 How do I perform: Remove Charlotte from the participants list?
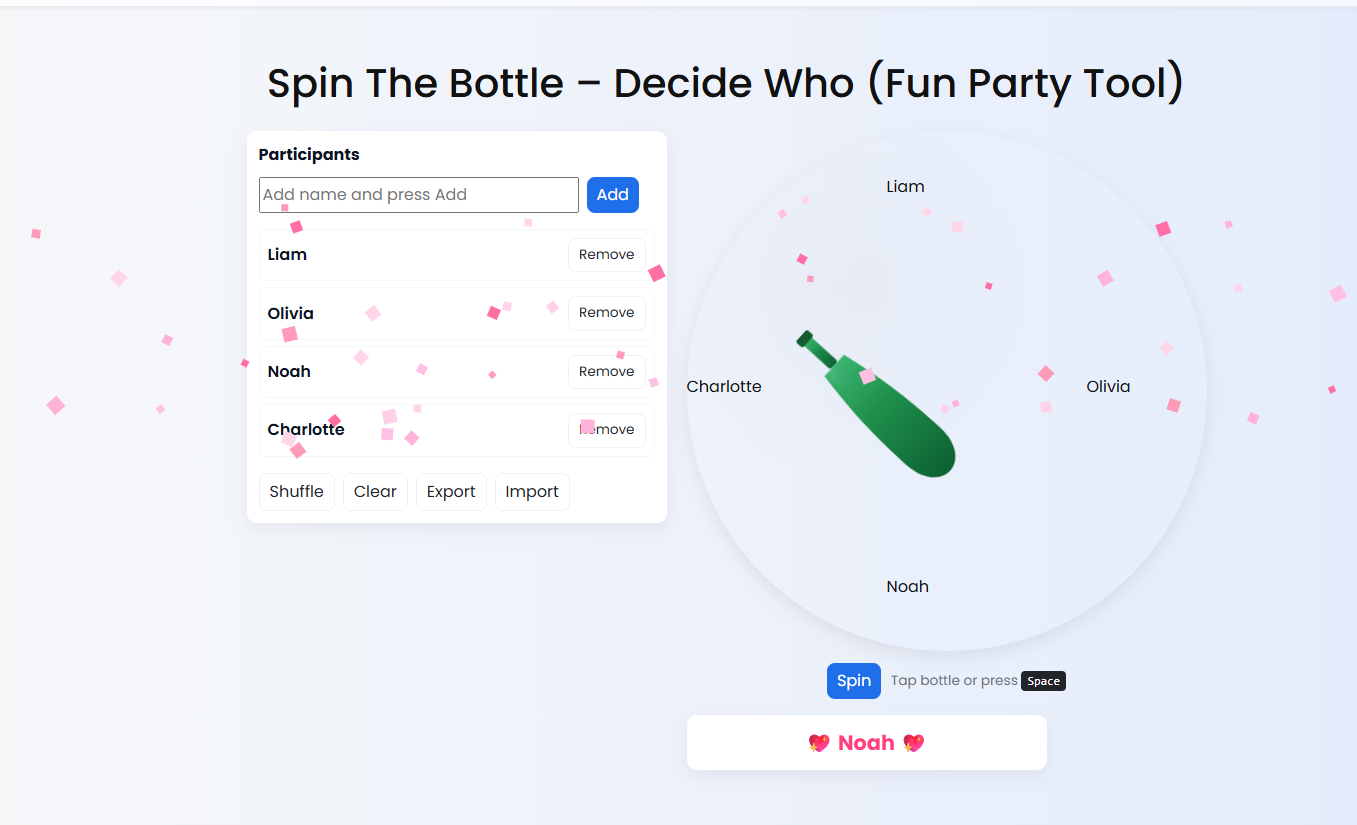(x=606, y=429)
